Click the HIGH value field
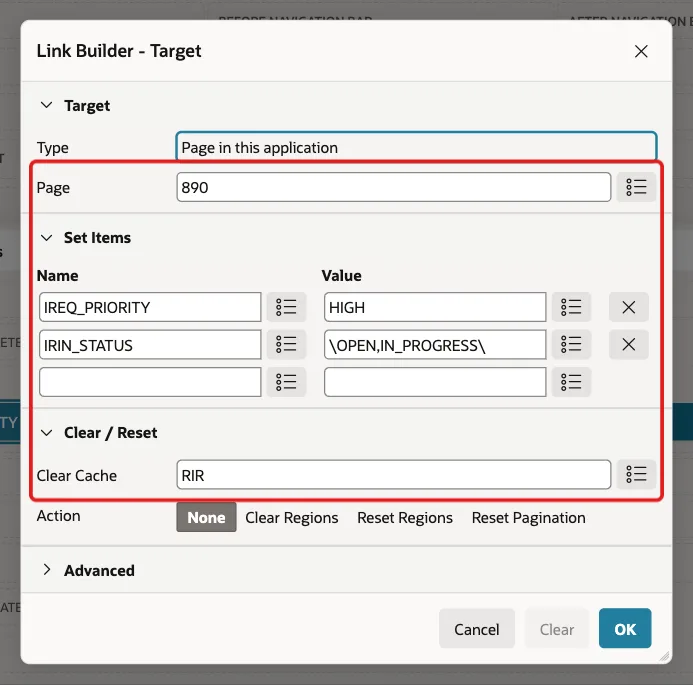This screenshot has height=685, width=693. click(x=435, y=307)
